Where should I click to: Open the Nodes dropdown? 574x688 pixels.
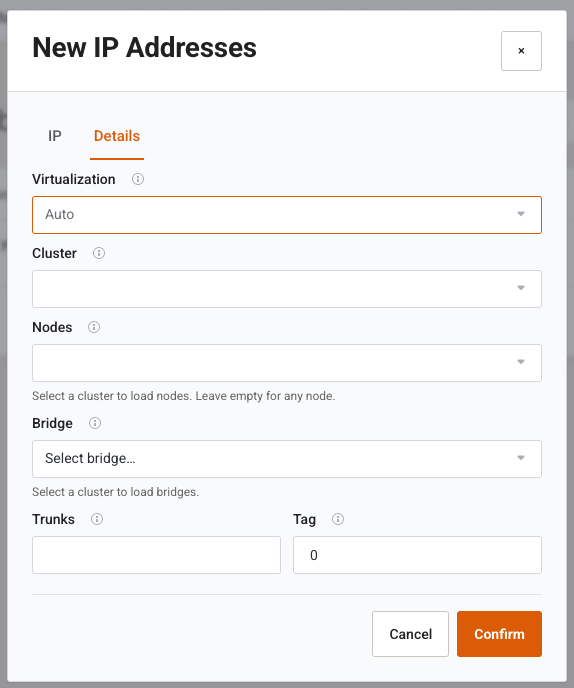287,363
